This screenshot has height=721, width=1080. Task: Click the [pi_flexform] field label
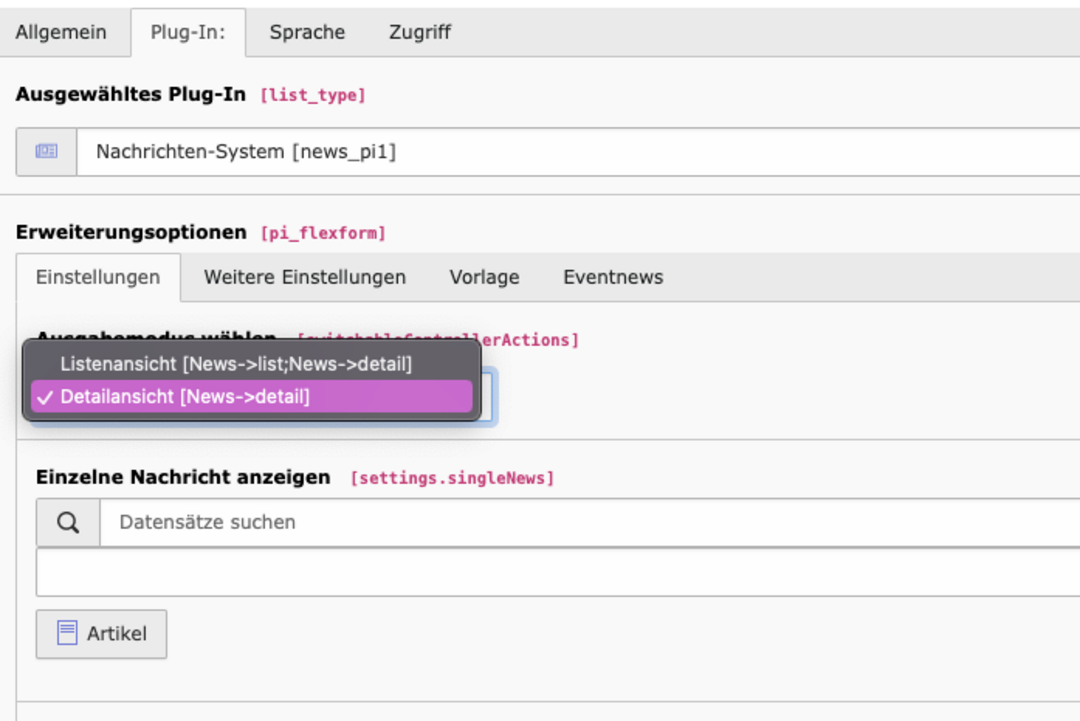coord(323,233)
